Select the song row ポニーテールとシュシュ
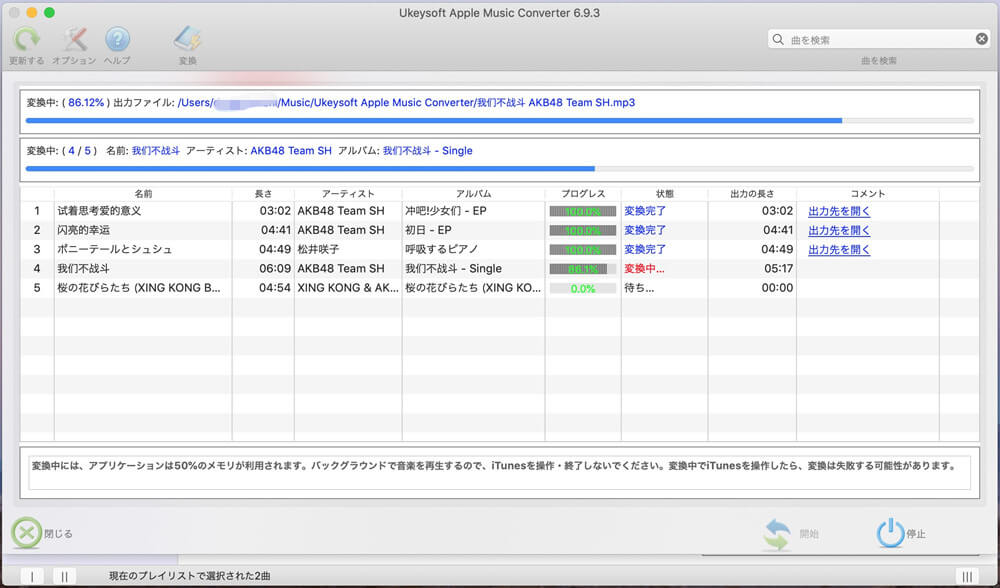 tap(499, 249)
